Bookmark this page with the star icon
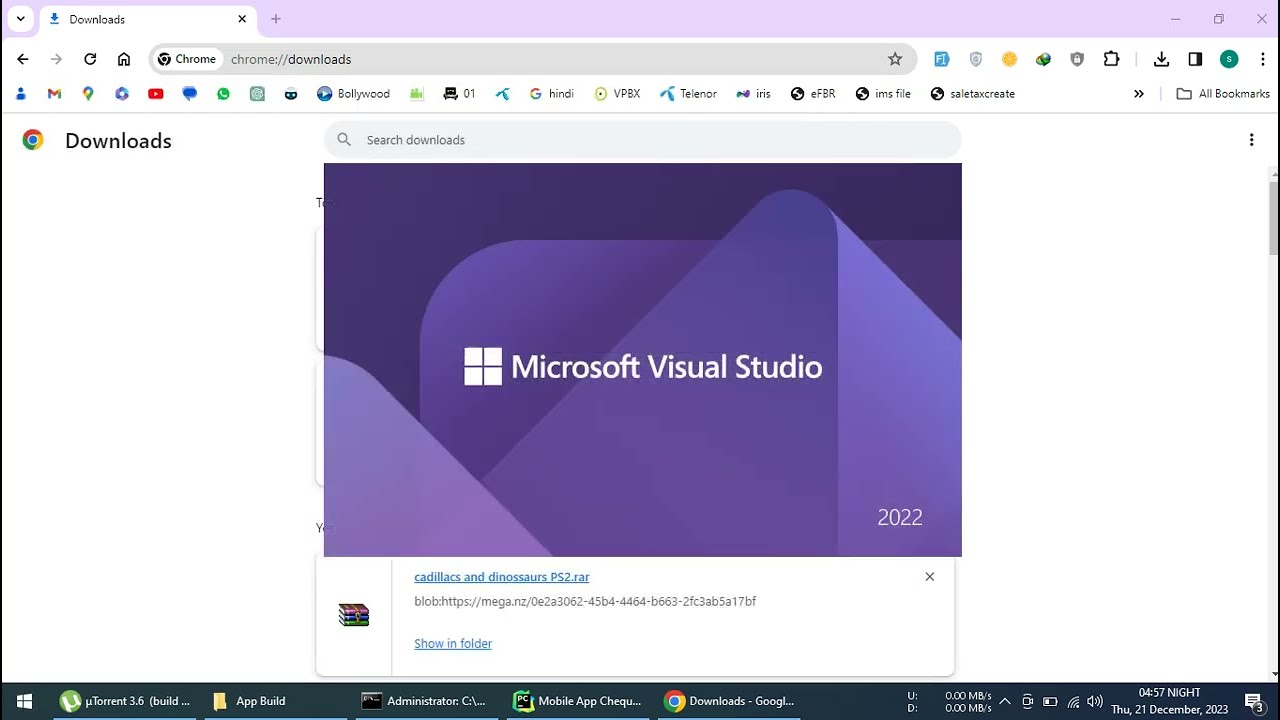This screenshot has height=720, width=1280. pyautogui.click(x=895, y=59)
